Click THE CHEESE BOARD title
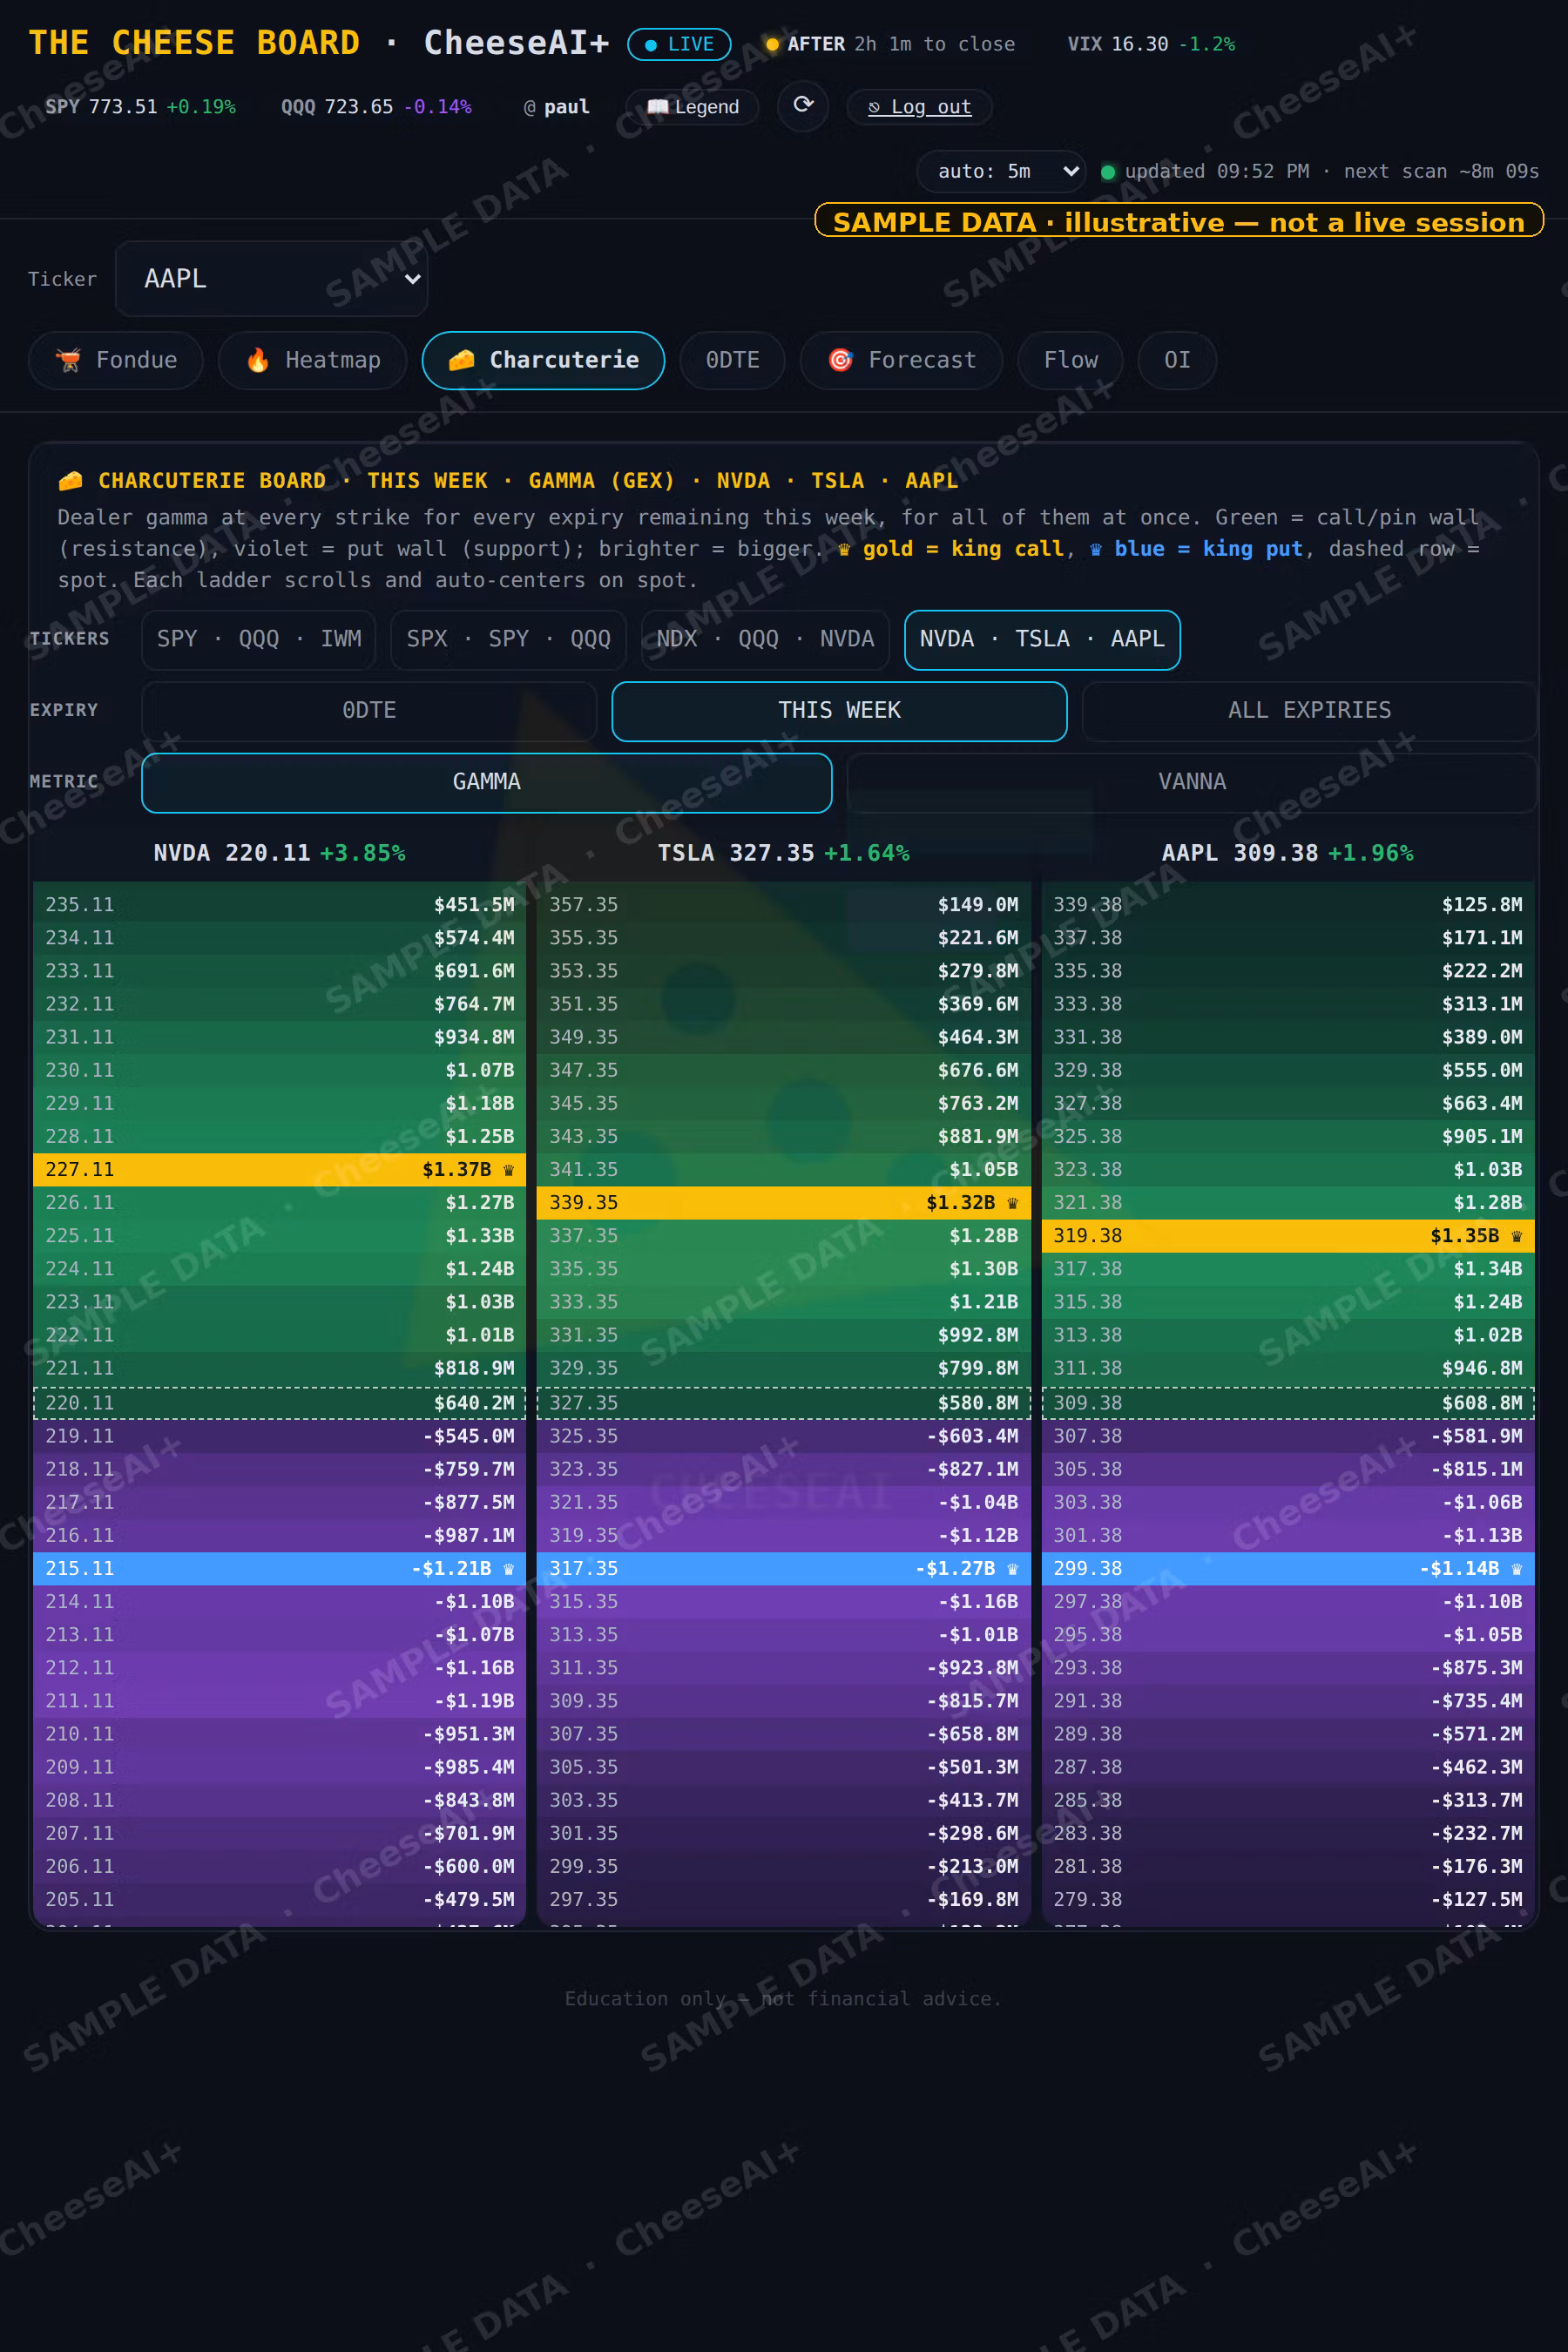1568x2352 pixels. click(x=194, y=43)
